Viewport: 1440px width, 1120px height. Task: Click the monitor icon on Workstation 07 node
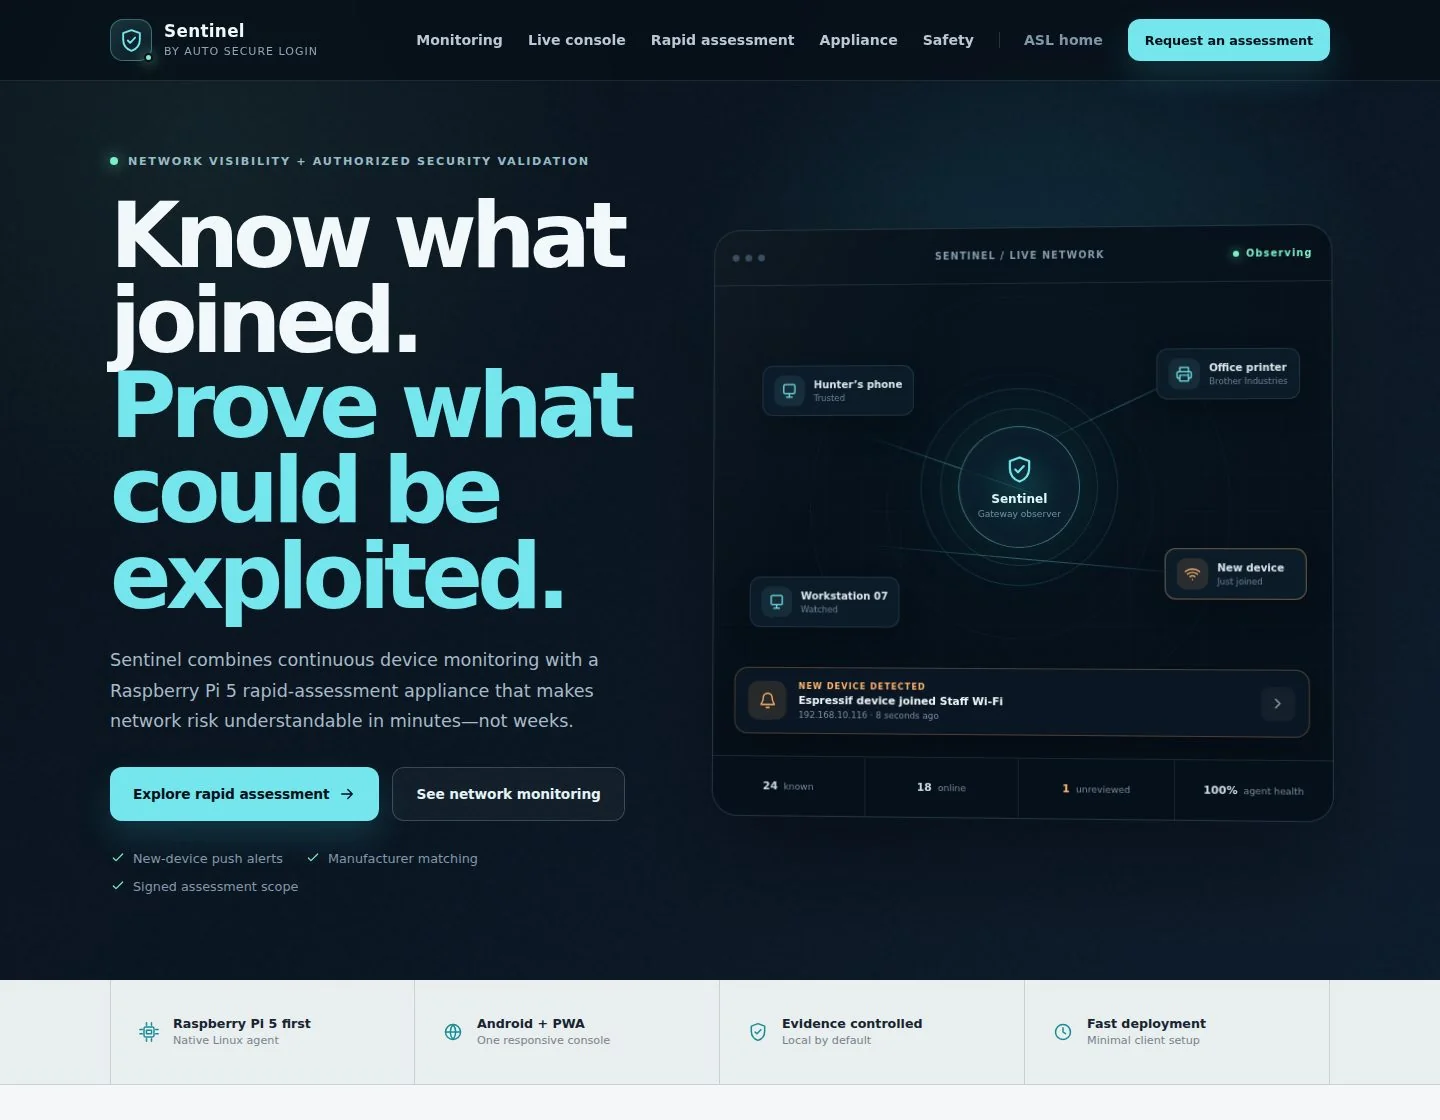(776, 602)
